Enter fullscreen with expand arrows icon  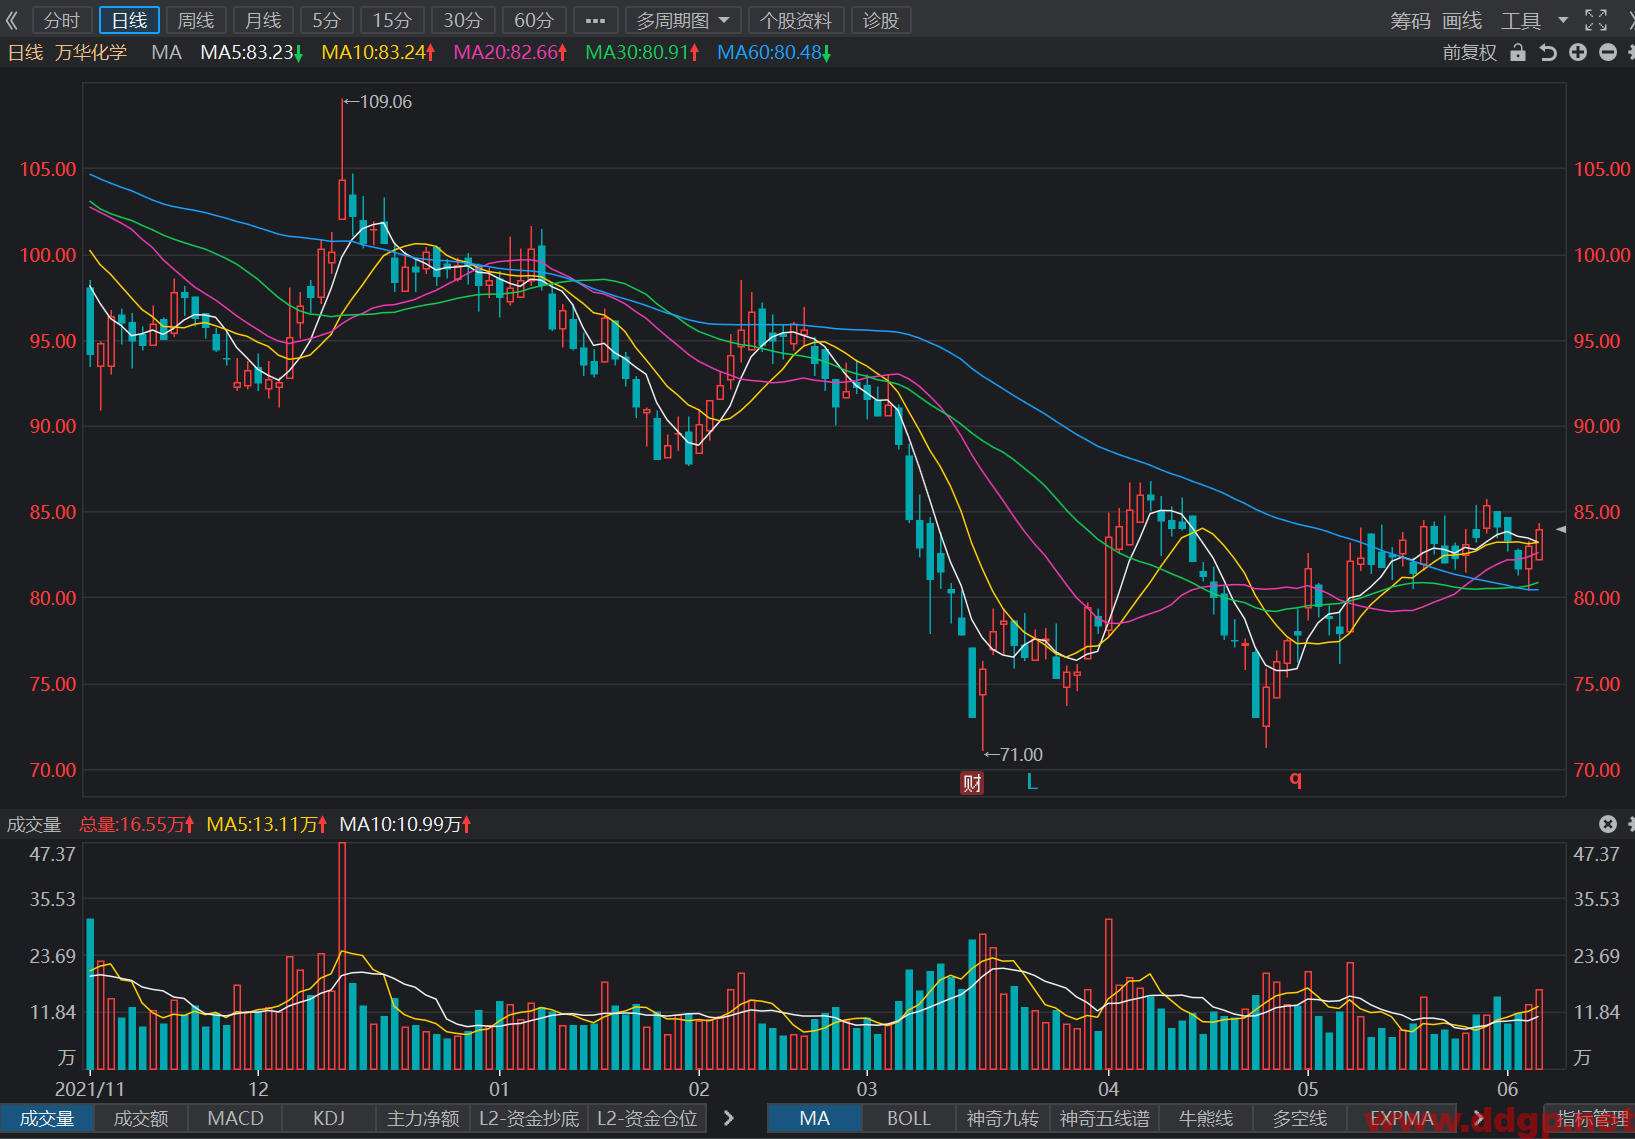(x=1596, y=20)
